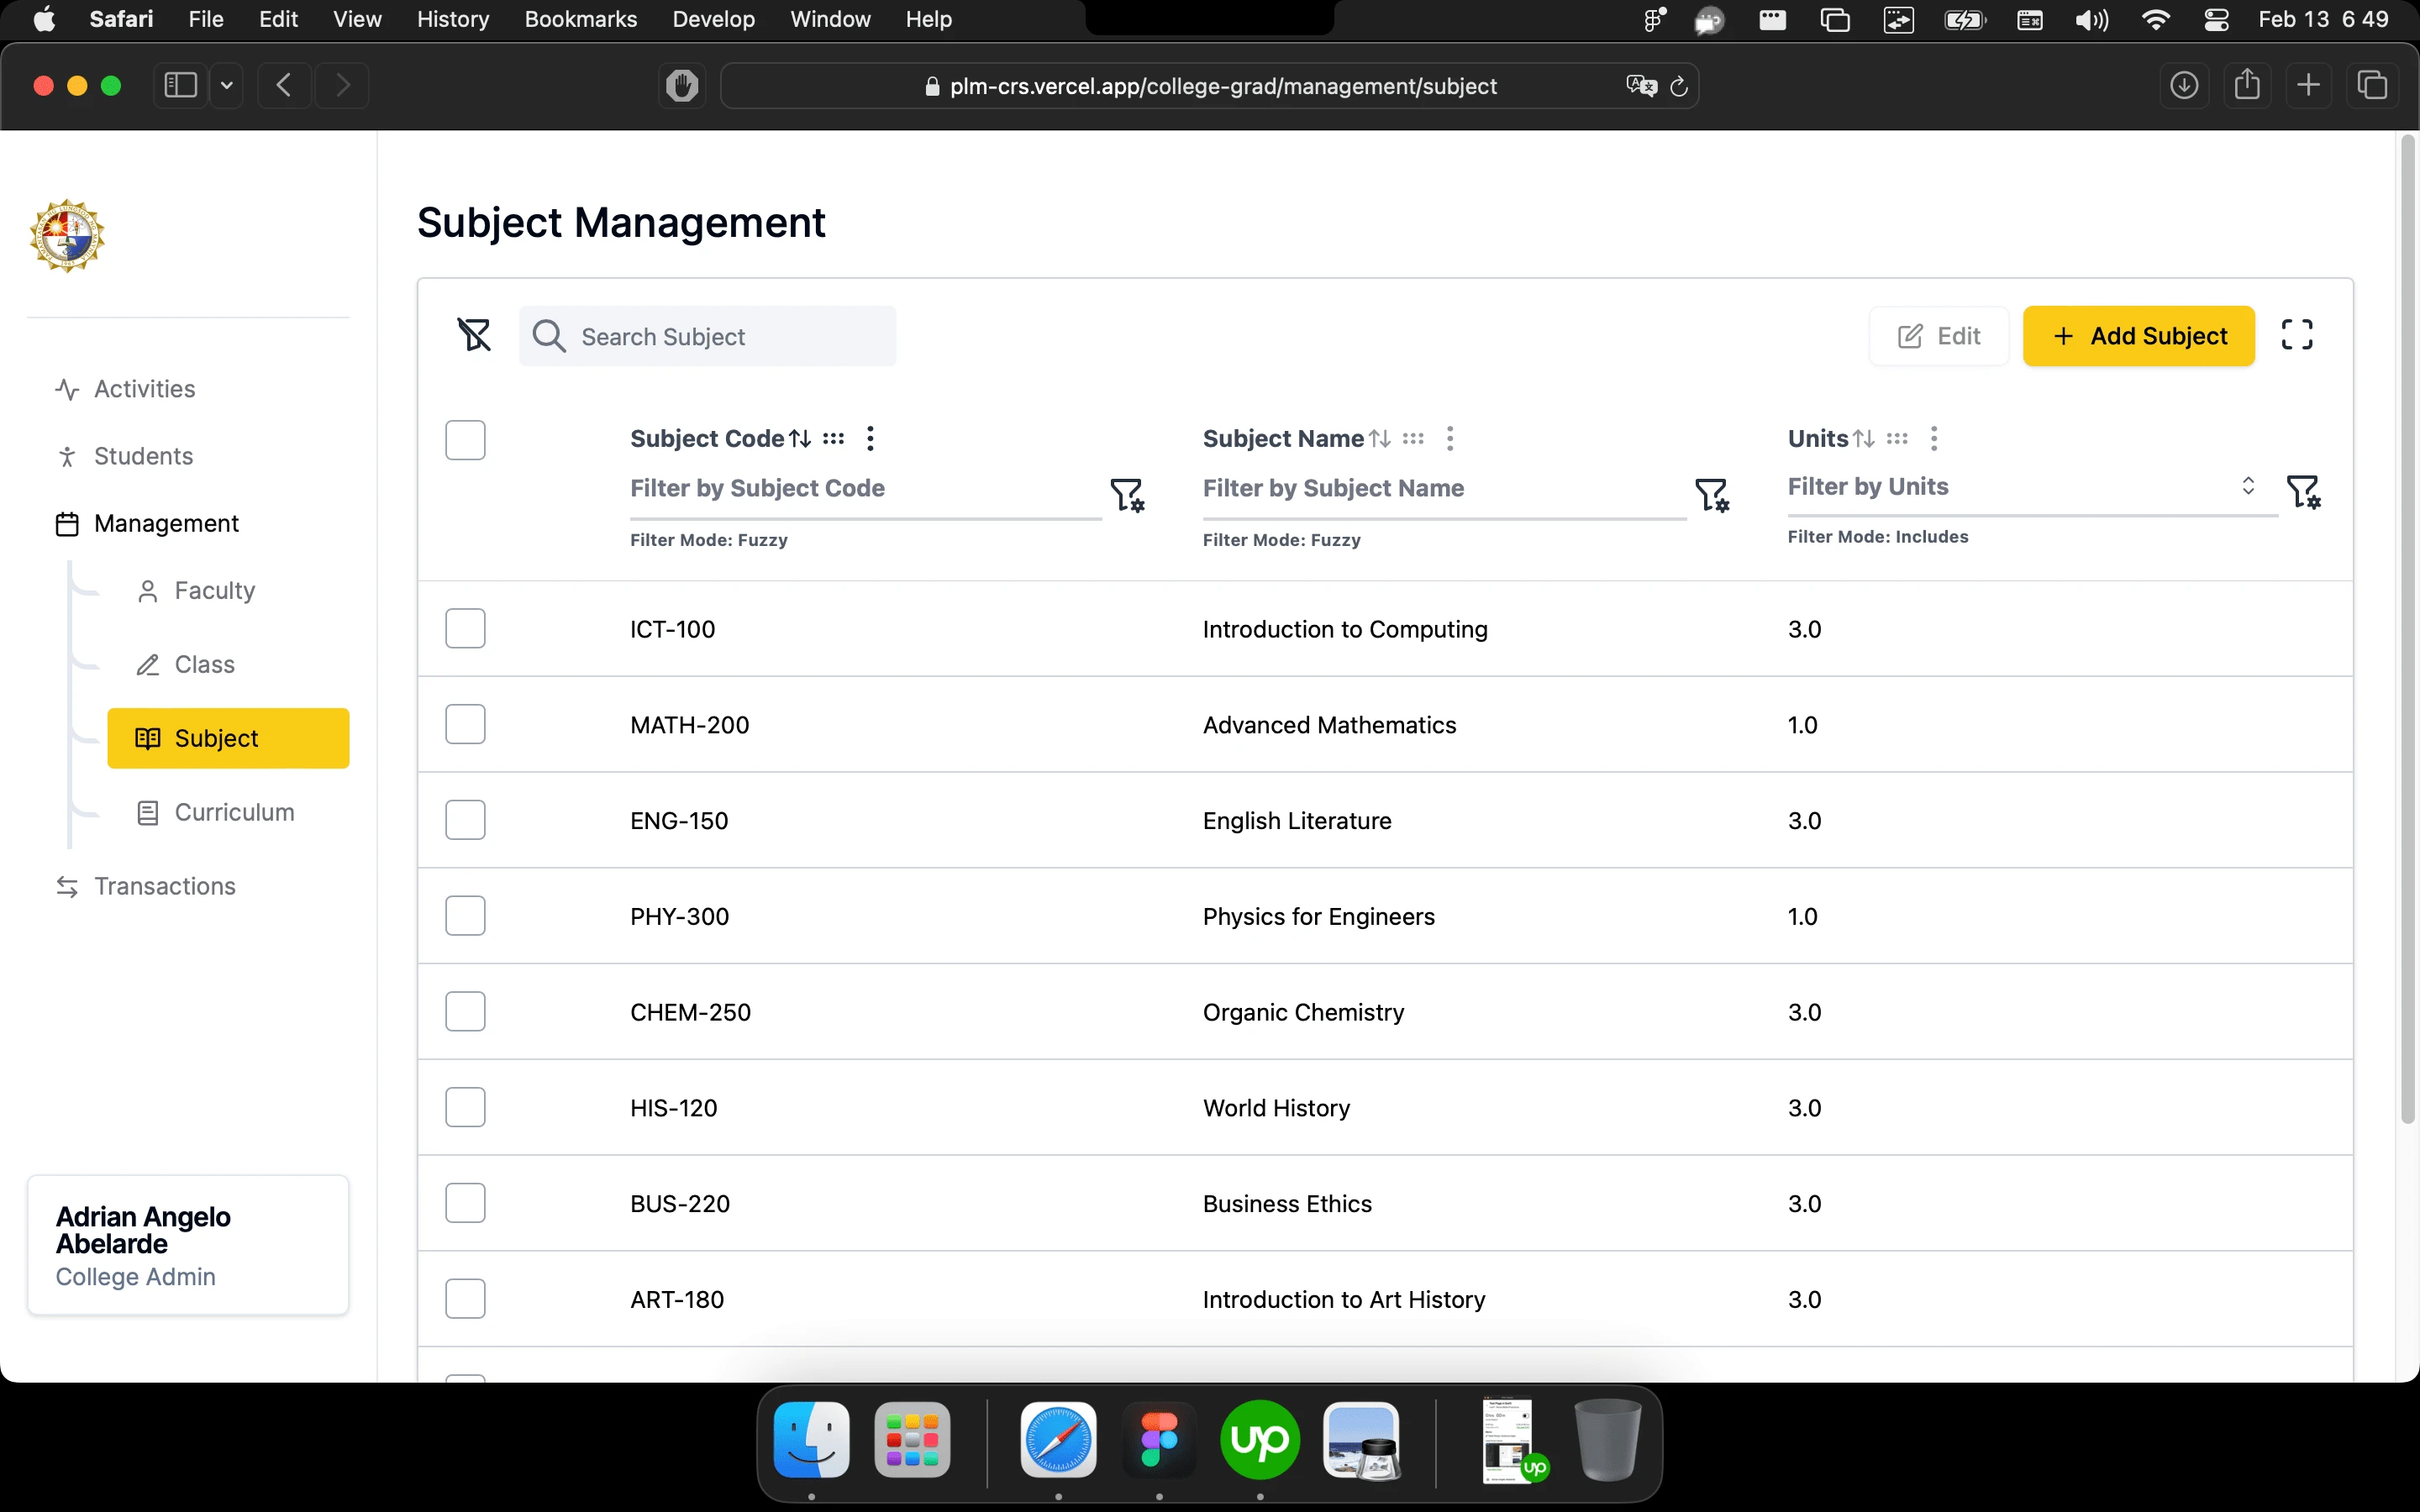Change Units filter mode icon

pos(2304,491)
